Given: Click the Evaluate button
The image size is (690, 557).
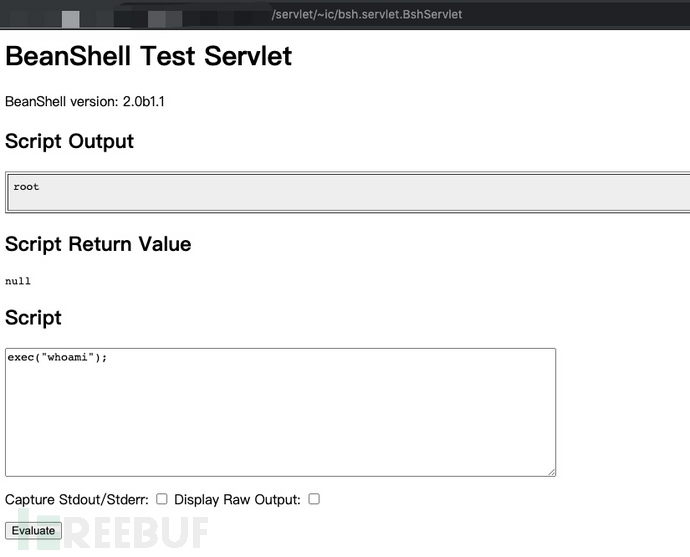Looking at the screenshot, I should pos(33,531).
